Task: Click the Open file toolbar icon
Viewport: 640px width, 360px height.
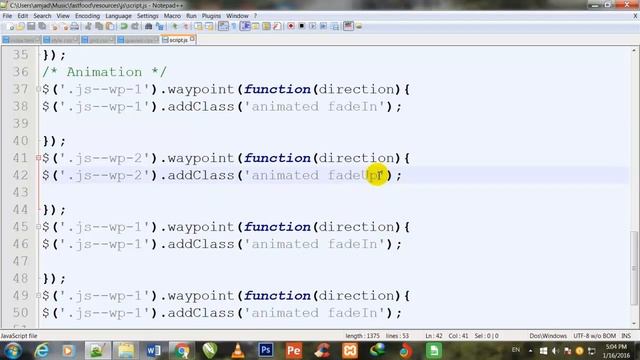Action: [20, 27]
